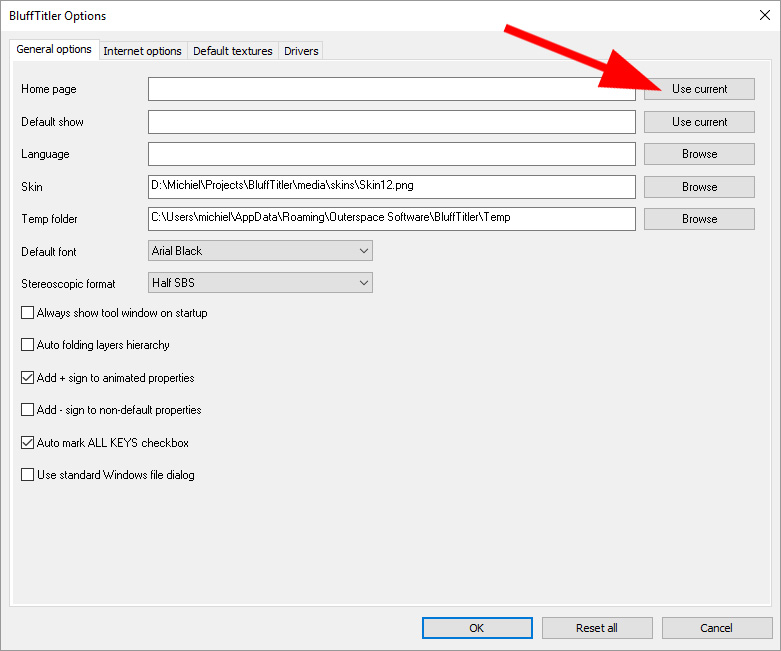Click the Default show text field

[391, 122]
